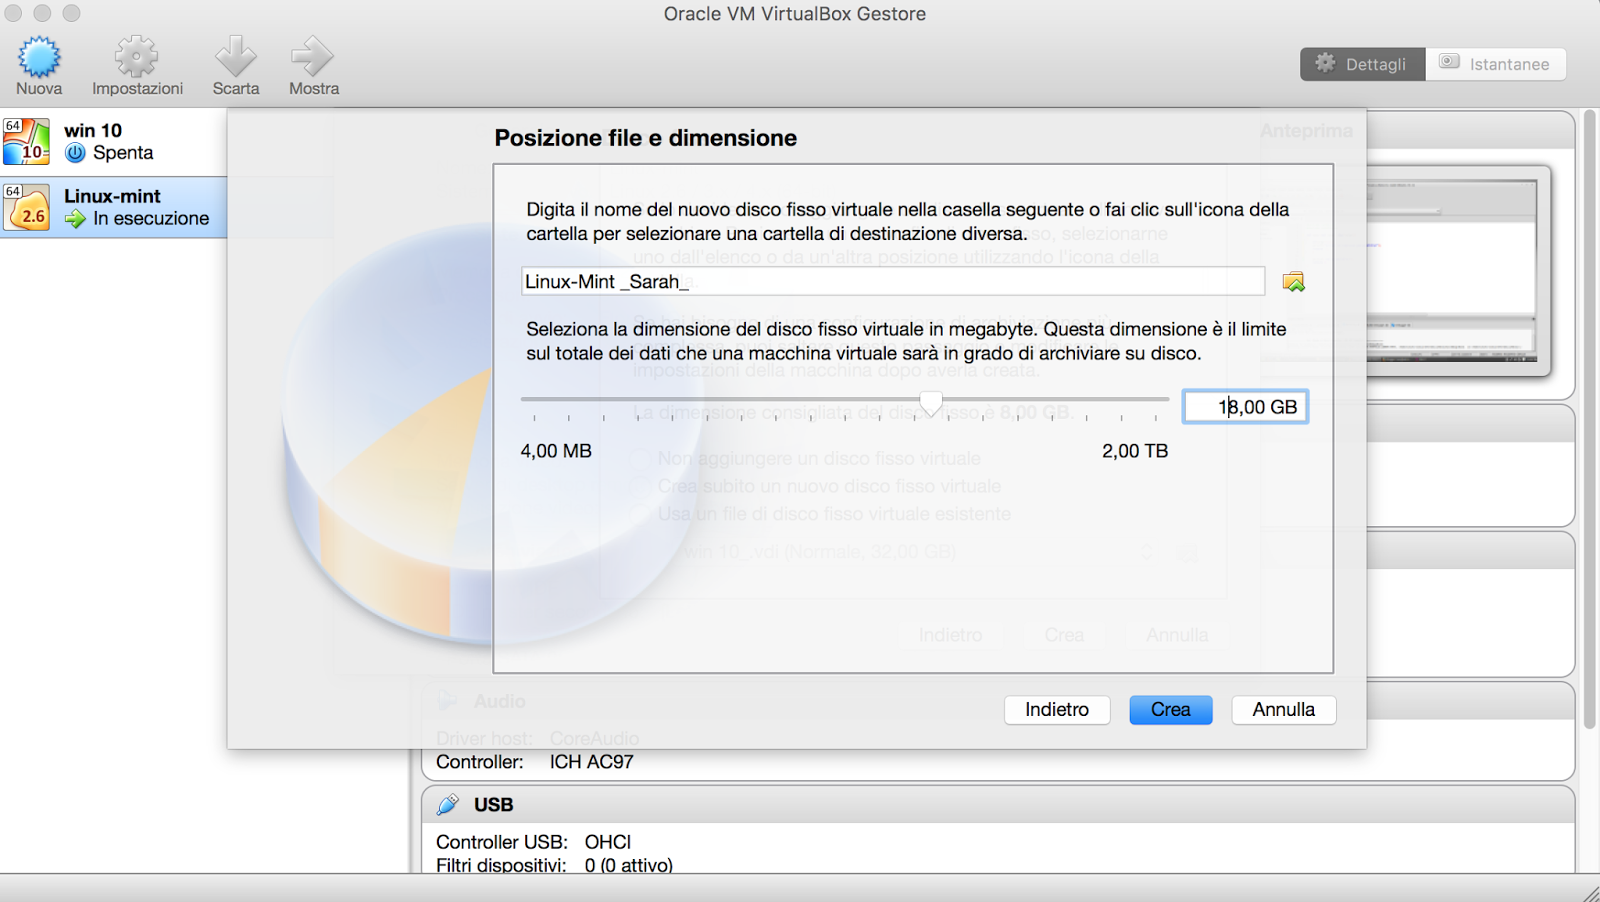Select the win 10 machine icon
The image size is (1600, 902).
[x=27, y=141]
